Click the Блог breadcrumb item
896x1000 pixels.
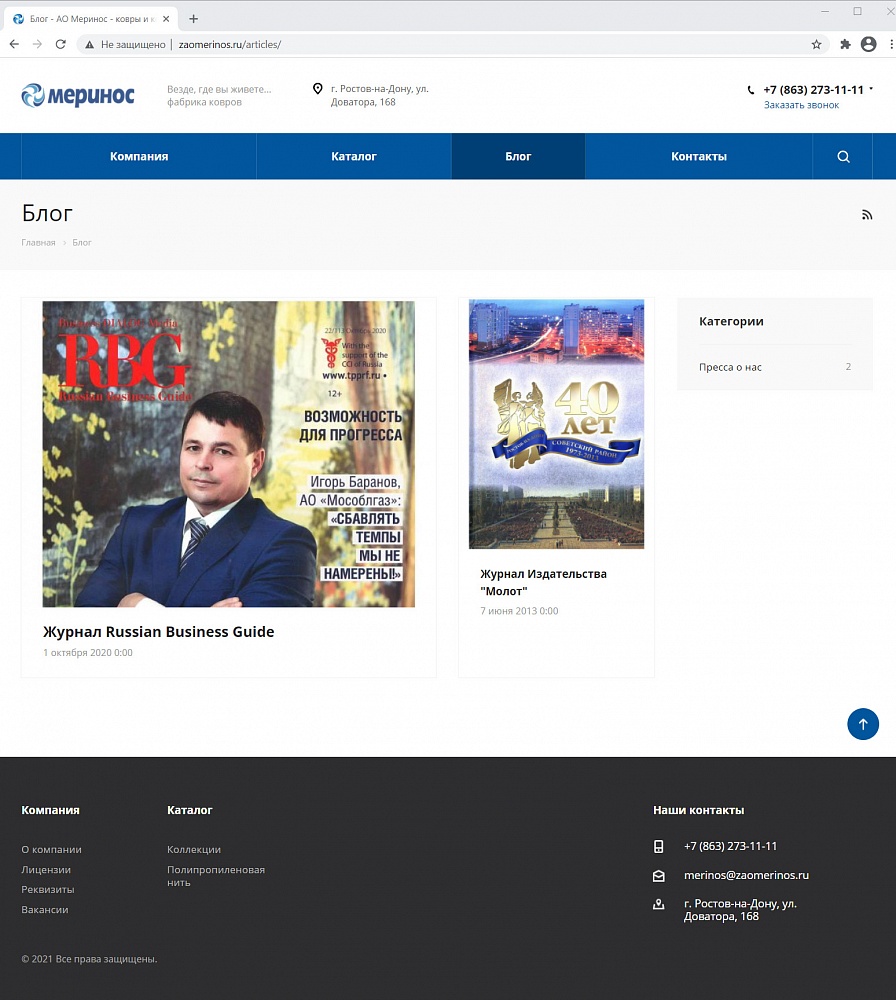coord(82,242)
